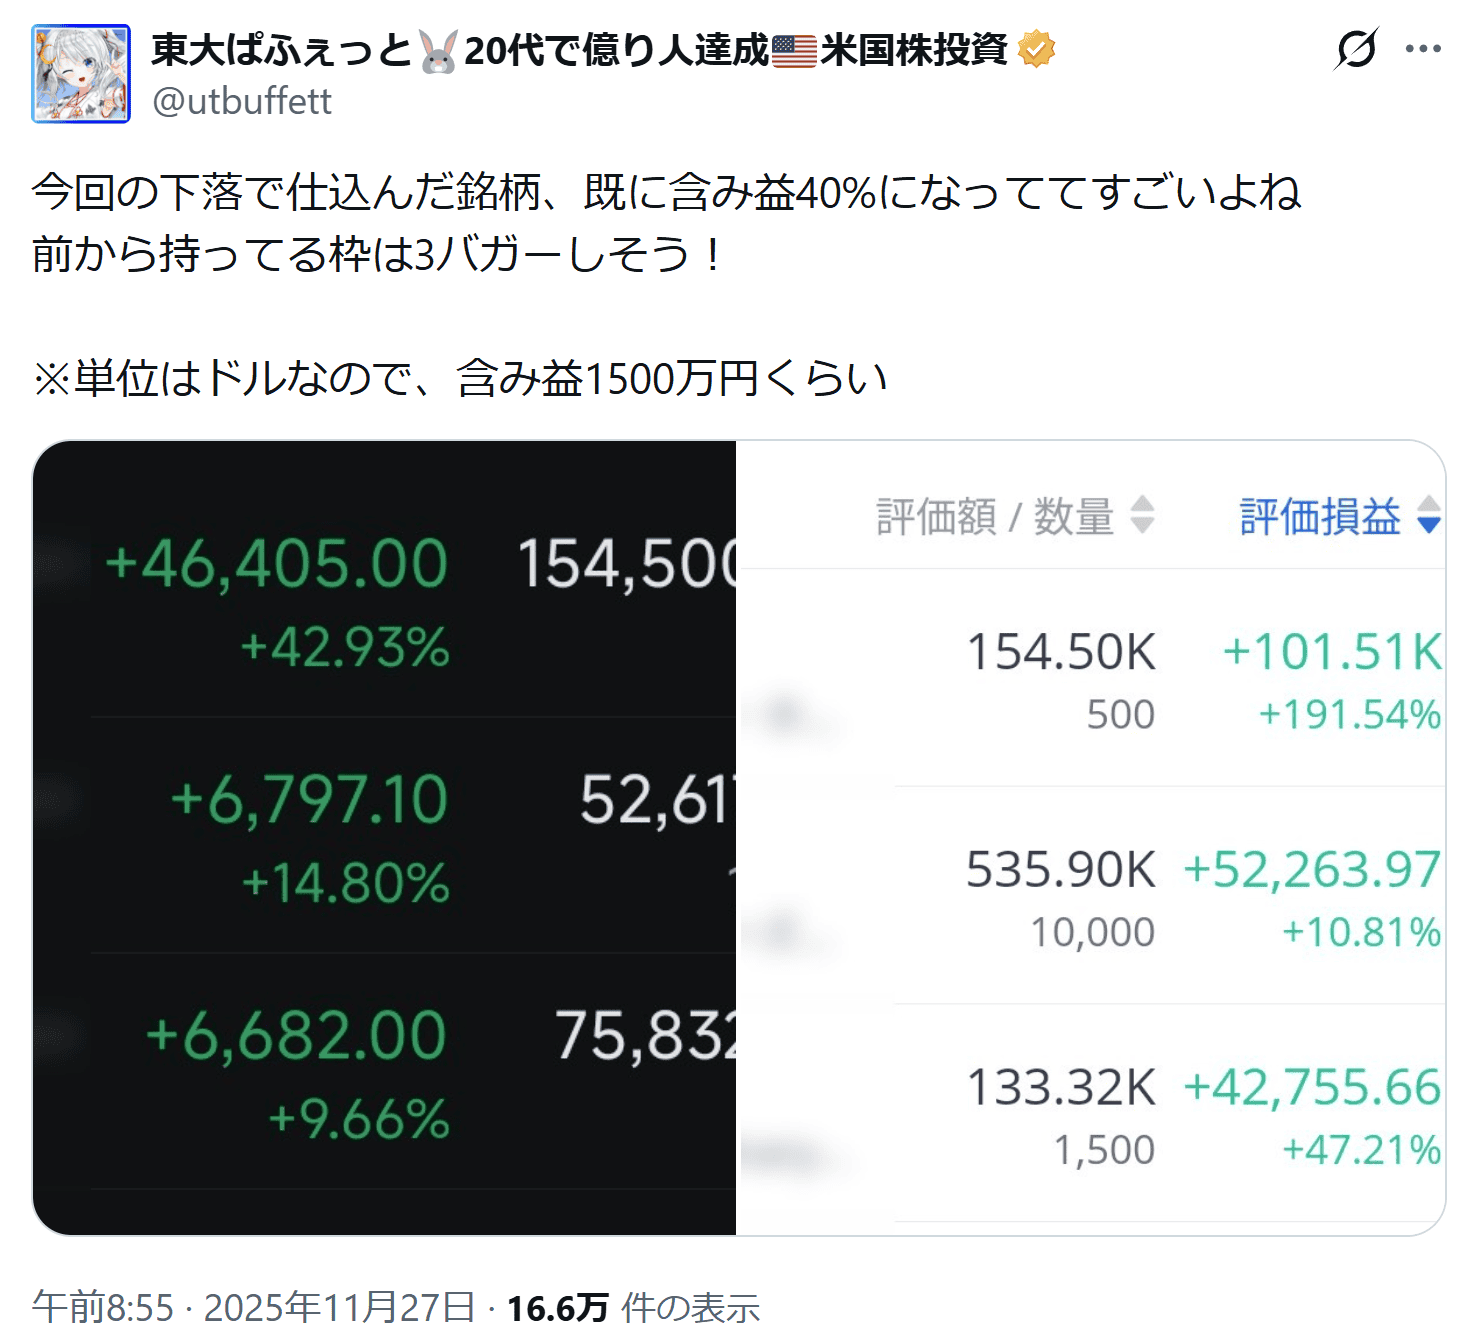Select the 154.50K holding row

1090,678
